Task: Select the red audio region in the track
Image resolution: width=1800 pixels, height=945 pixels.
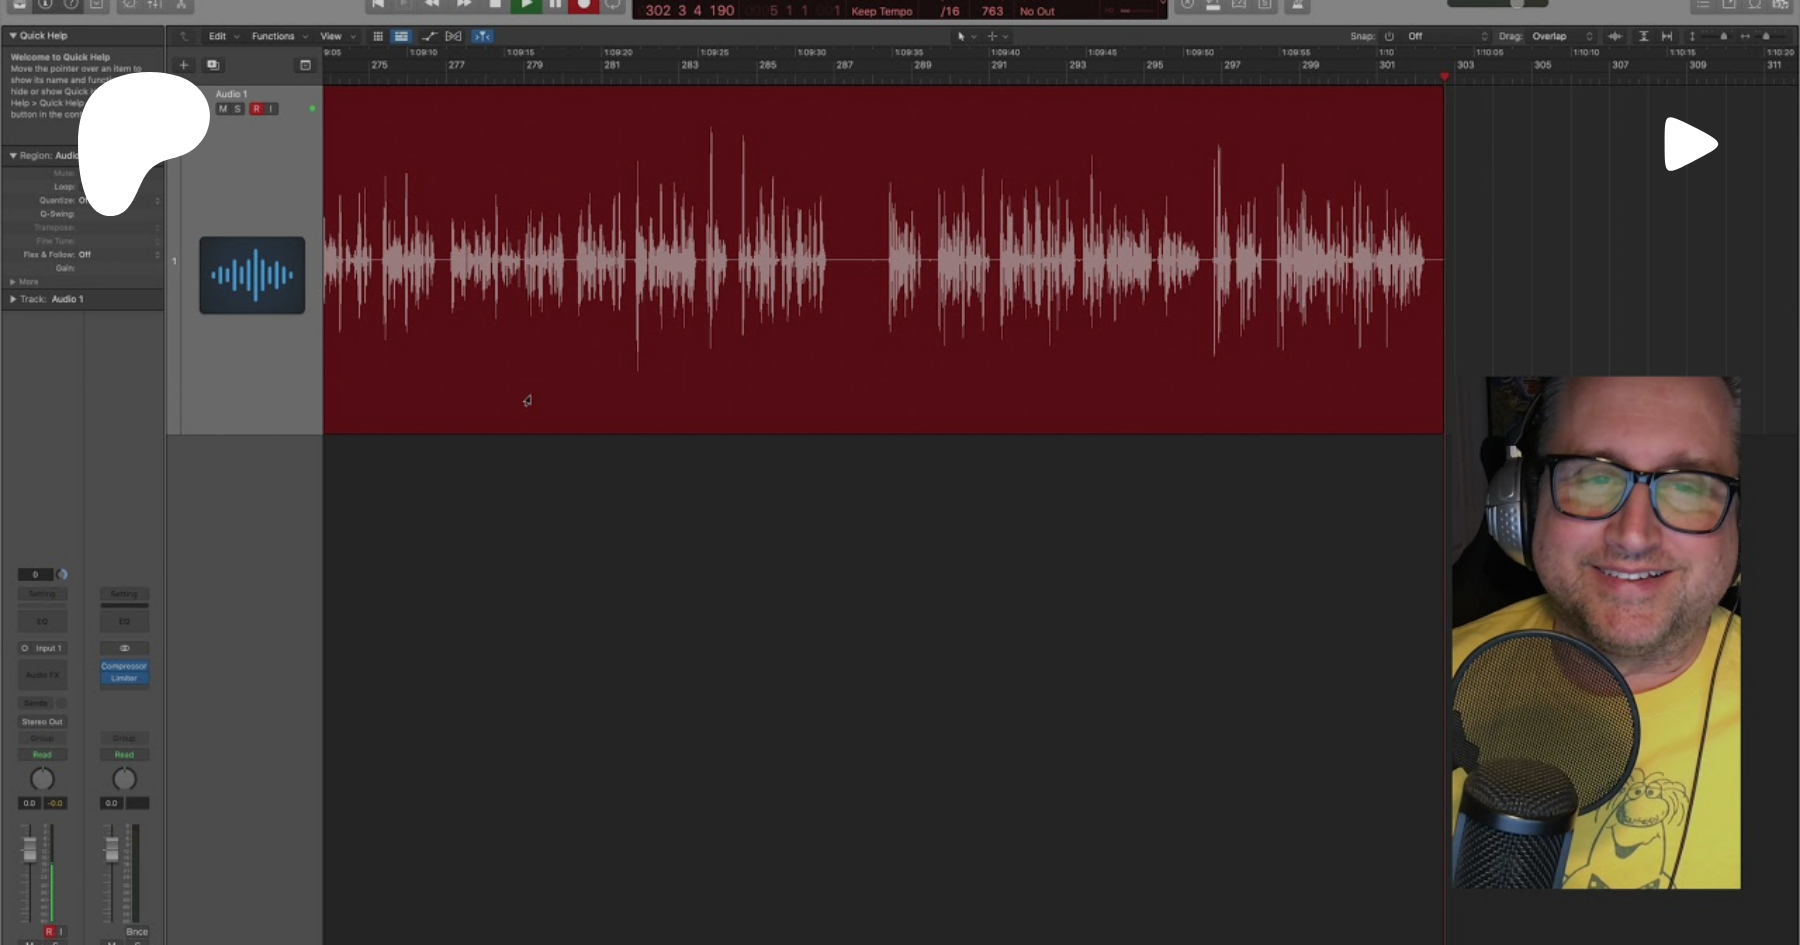Action: [x=883, y=260]
